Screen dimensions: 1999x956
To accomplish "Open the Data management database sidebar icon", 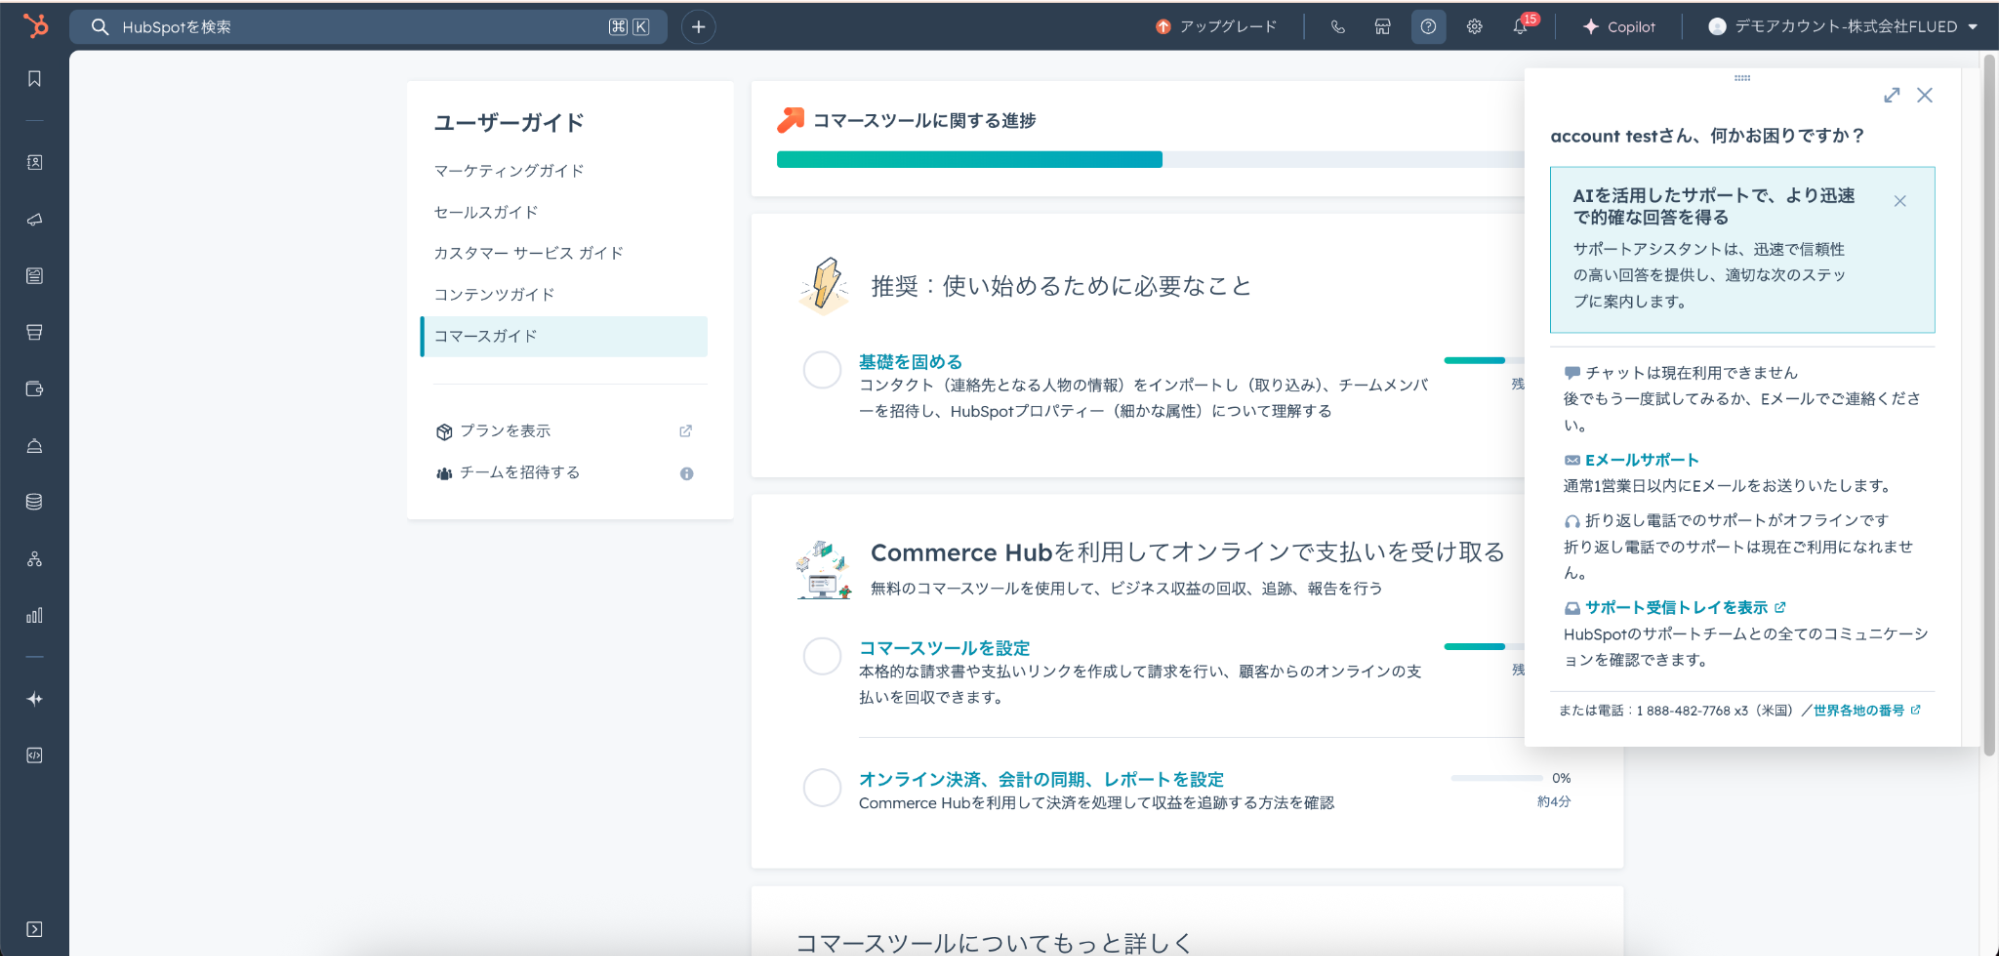I will point(34,502).
